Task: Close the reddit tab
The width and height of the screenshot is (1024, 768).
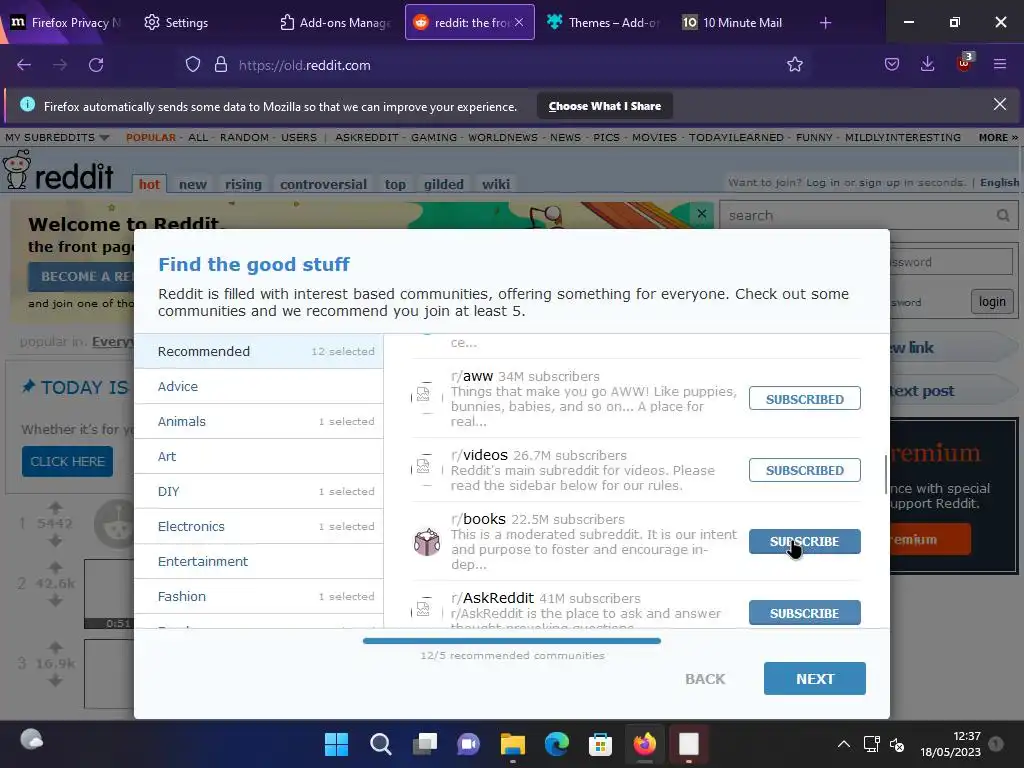Action: pos(519,22)
